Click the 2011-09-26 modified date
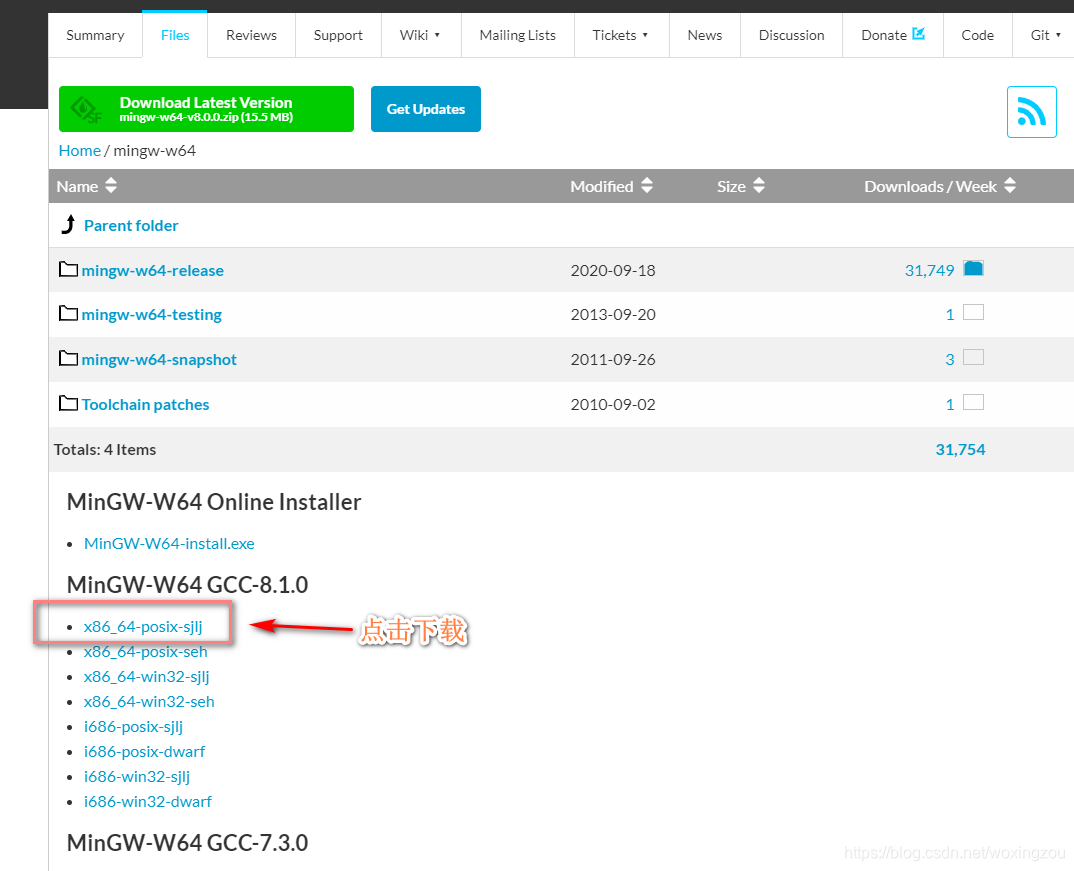 (613, 359)
